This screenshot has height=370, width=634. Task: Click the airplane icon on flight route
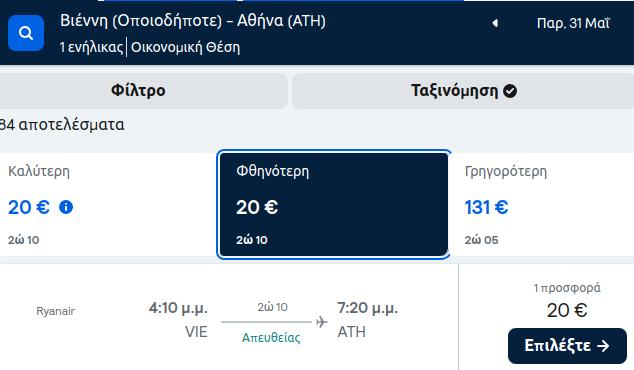click(321, 322)
